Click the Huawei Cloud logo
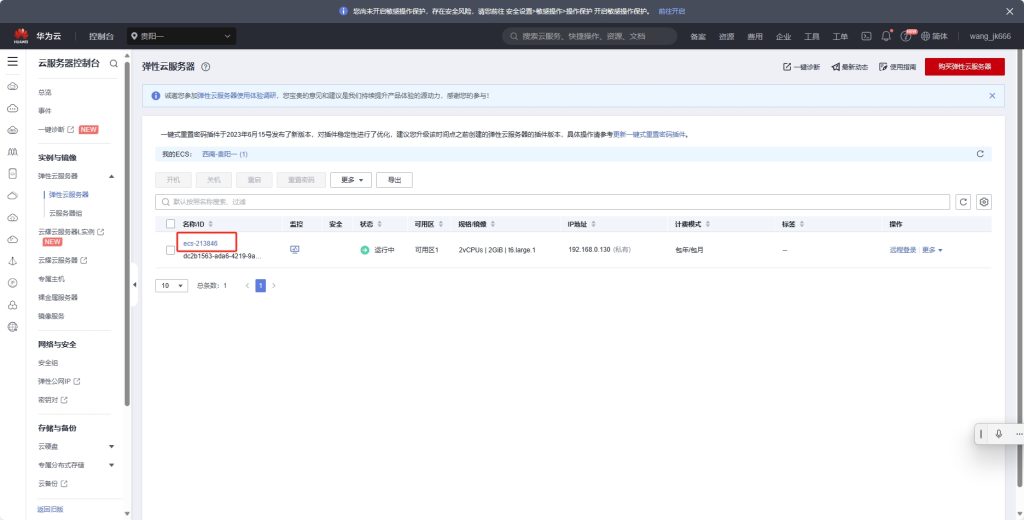Screen dimensions: 1024x520 (21, 36)
